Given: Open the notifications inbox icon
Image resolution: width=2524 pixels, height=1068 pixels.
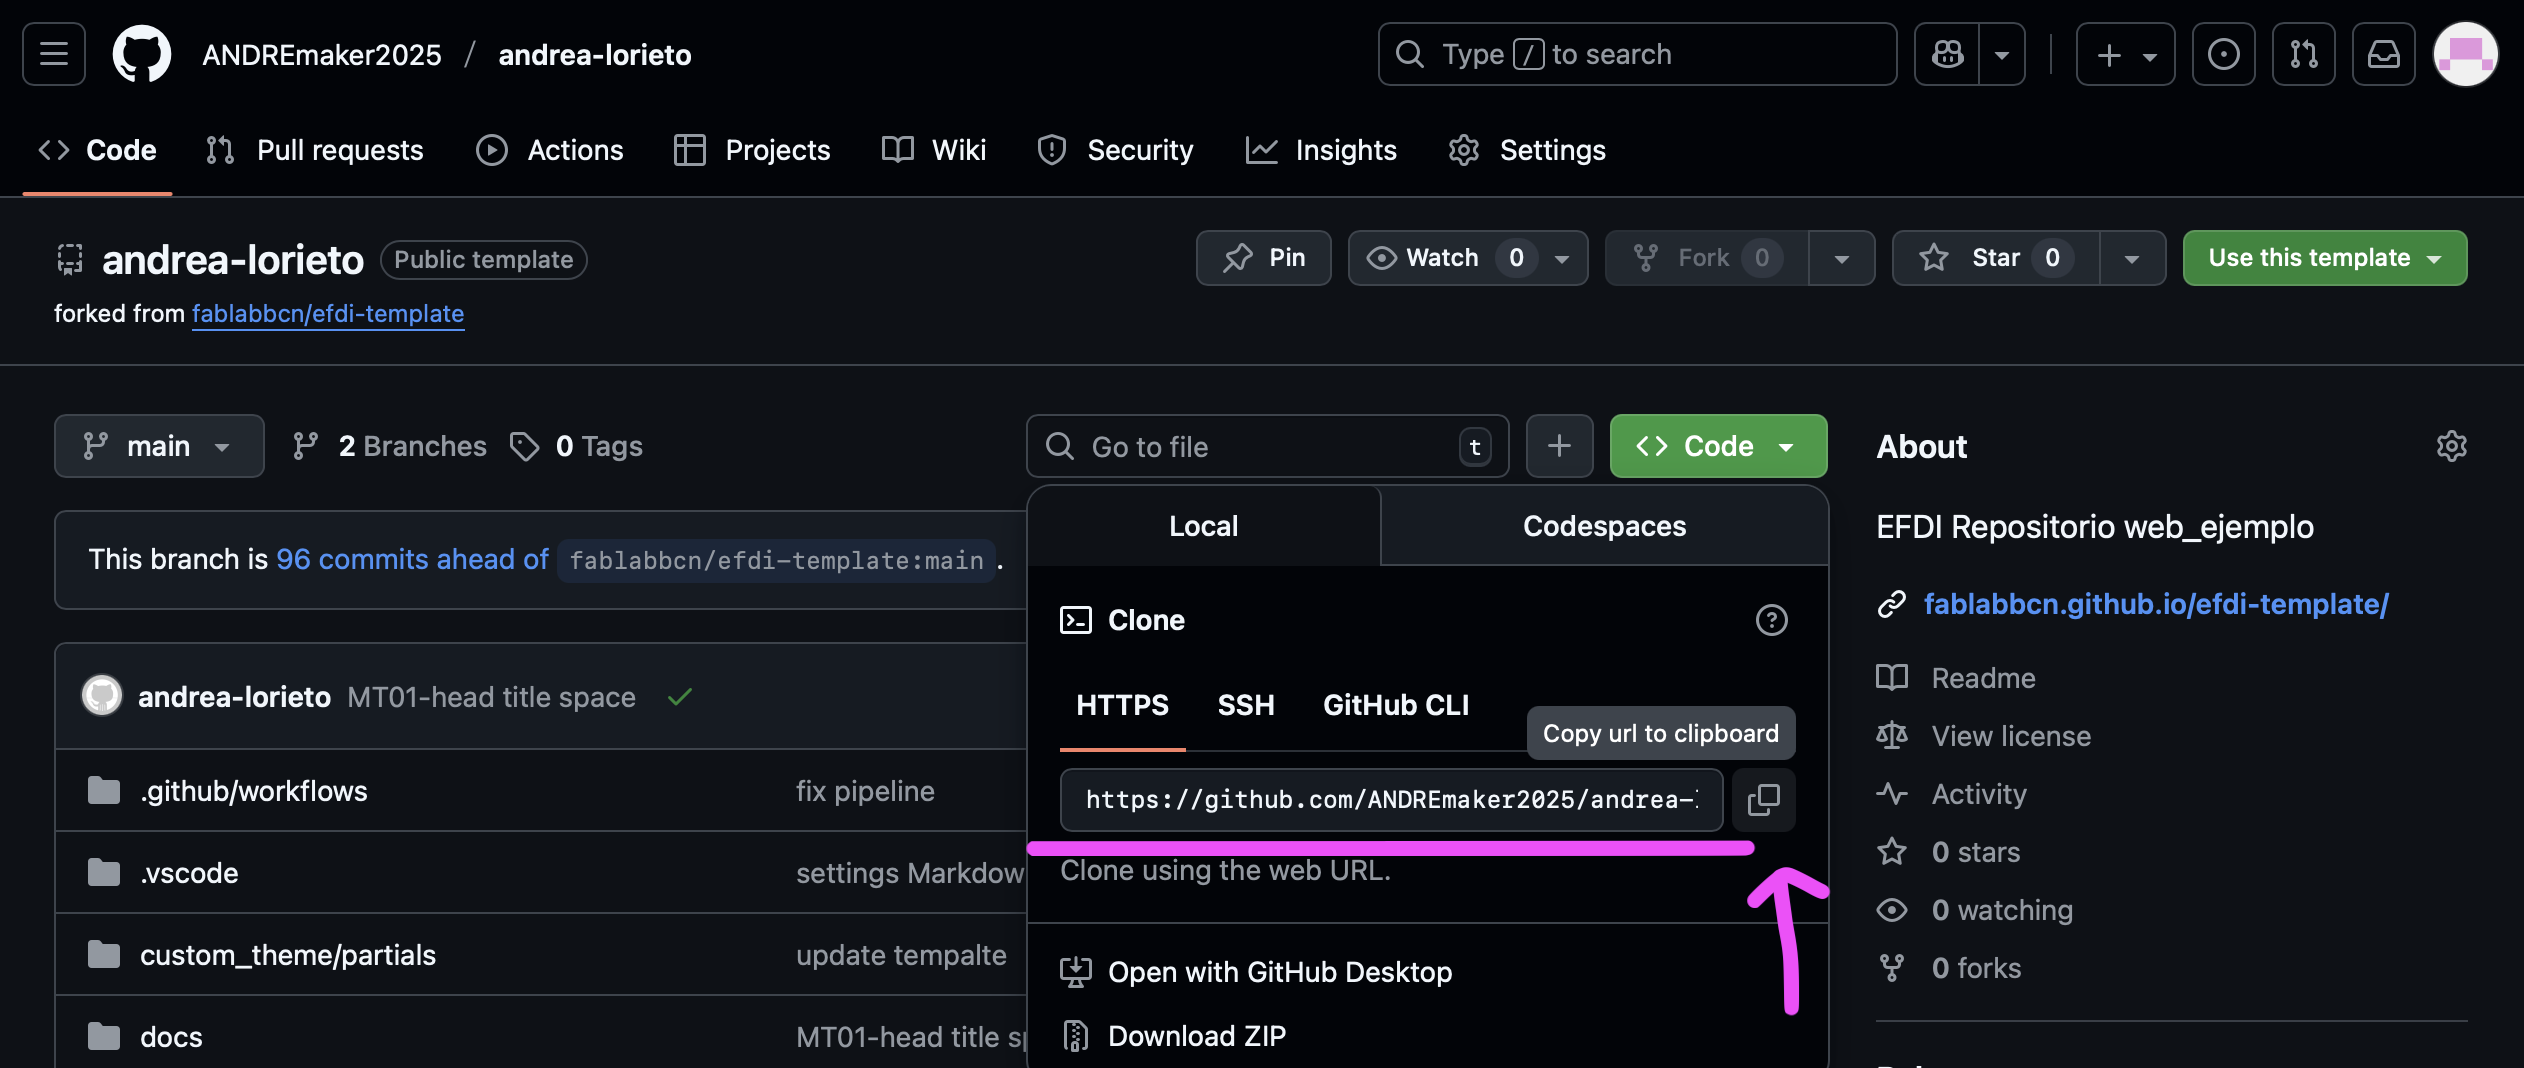Looking at the screenshot, I should pyautogui.click(x=2383, y=54).
